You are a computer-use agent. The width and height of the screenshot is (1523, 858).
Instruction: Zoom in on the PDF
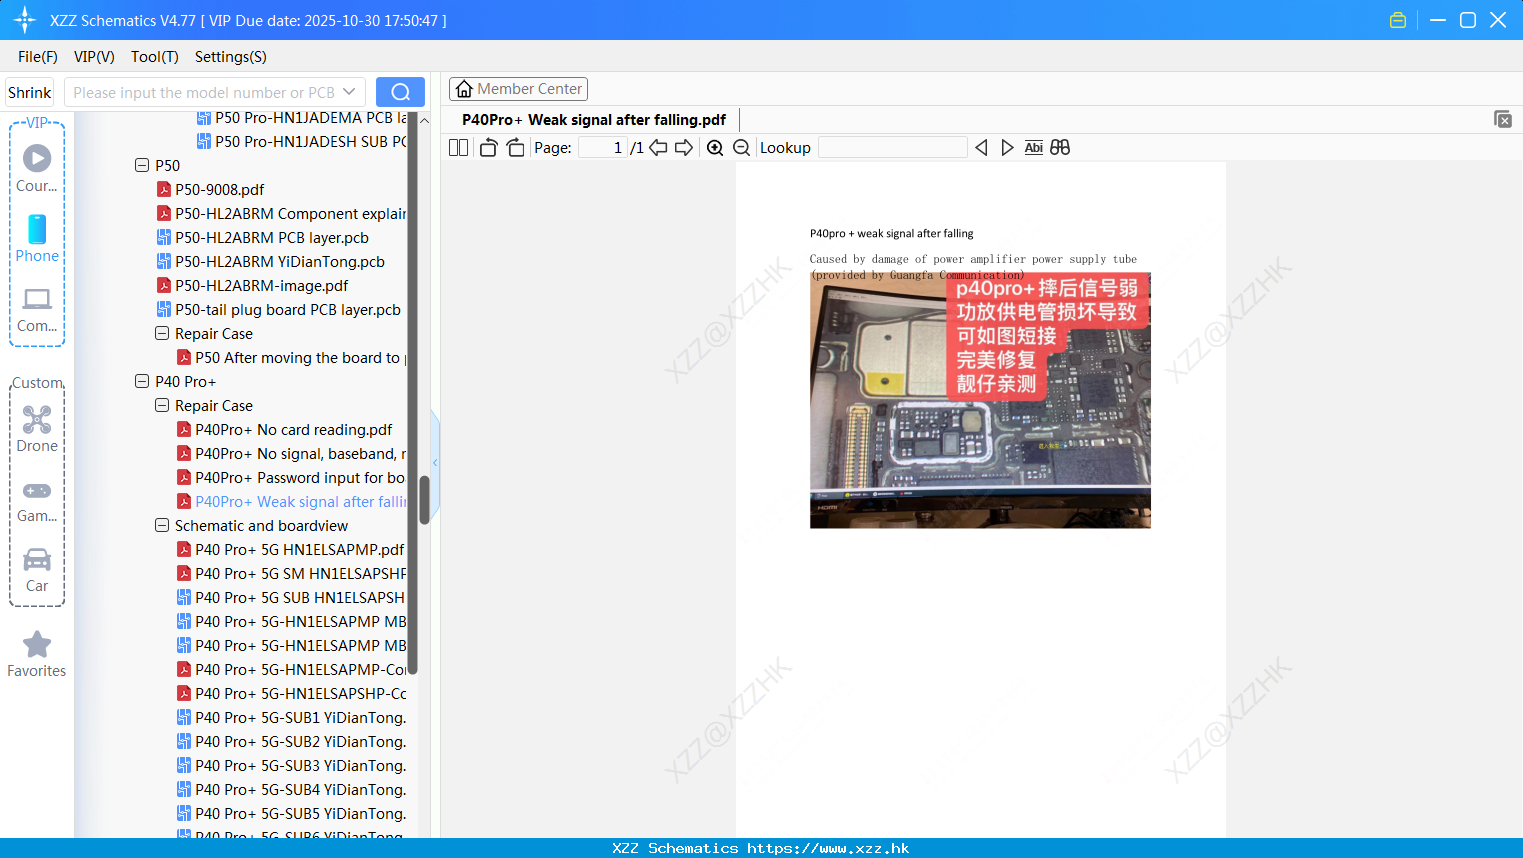[715, 147]
